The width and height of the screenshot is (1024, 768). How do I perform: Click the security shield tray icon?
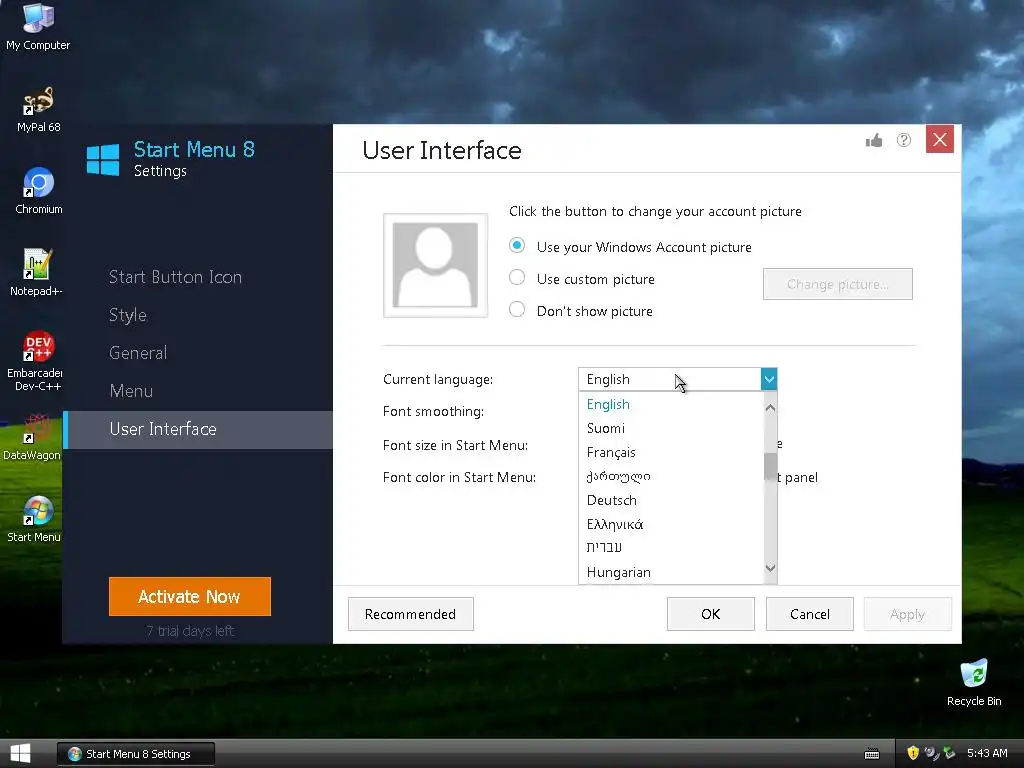click(913, 753)
